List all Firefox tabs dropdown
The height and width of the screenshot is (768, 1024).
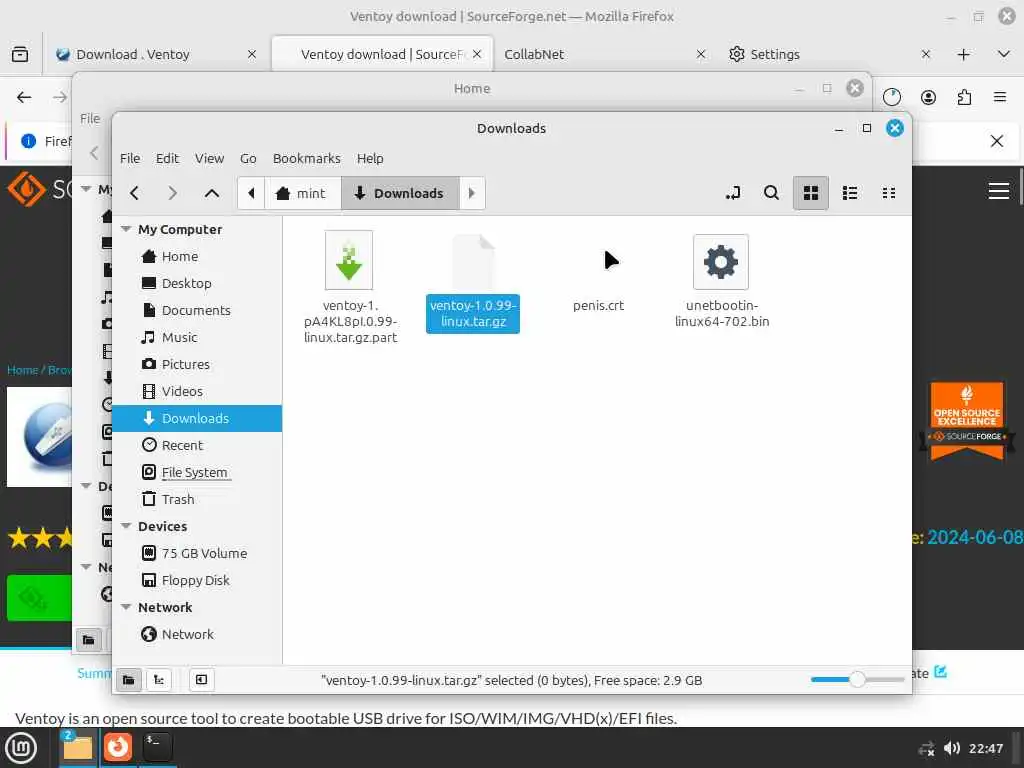(x=1004, y=54)
